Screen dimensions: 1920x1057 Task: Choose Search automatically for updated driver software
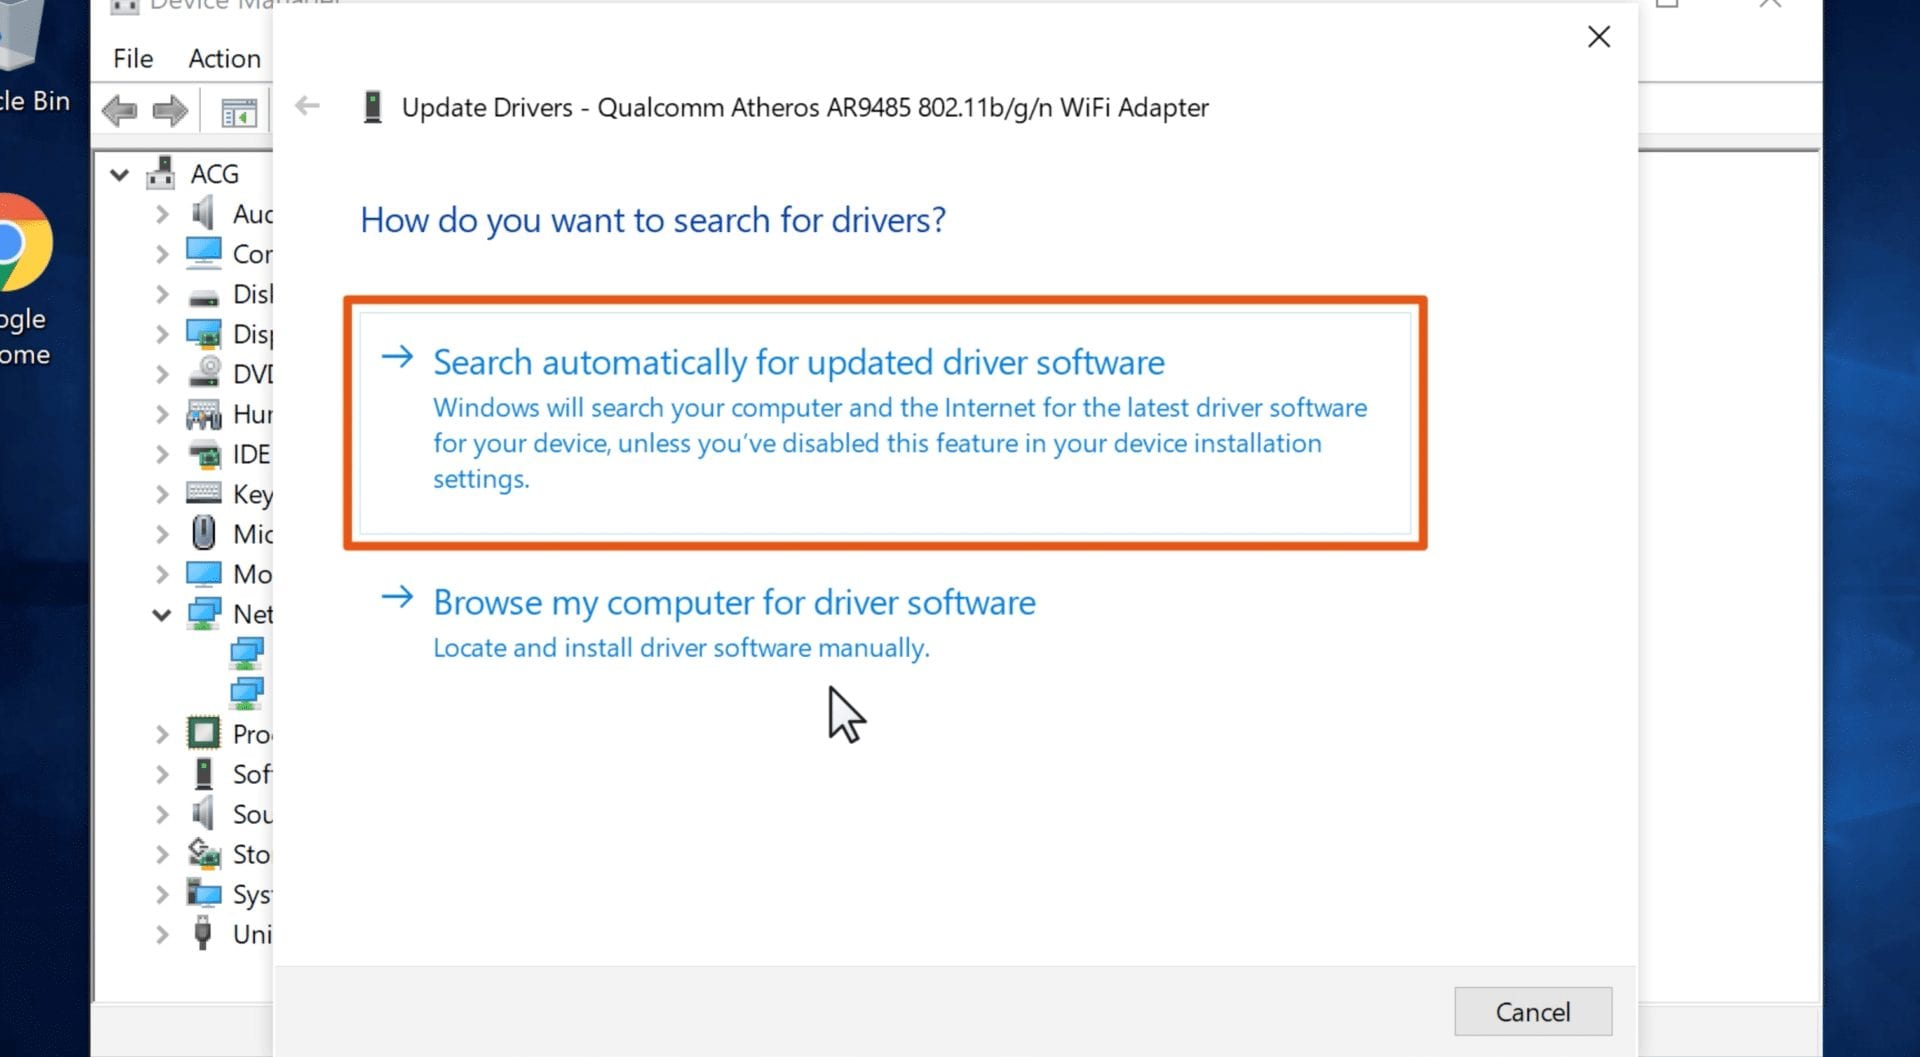click(x=885, y=422)
